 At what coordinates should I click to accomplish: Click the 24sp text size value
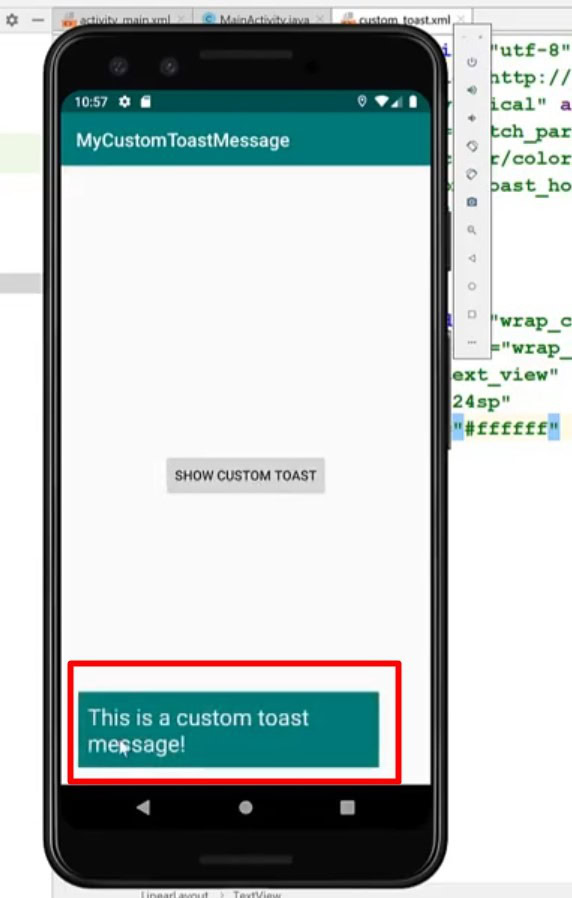(x=481, y=401)
